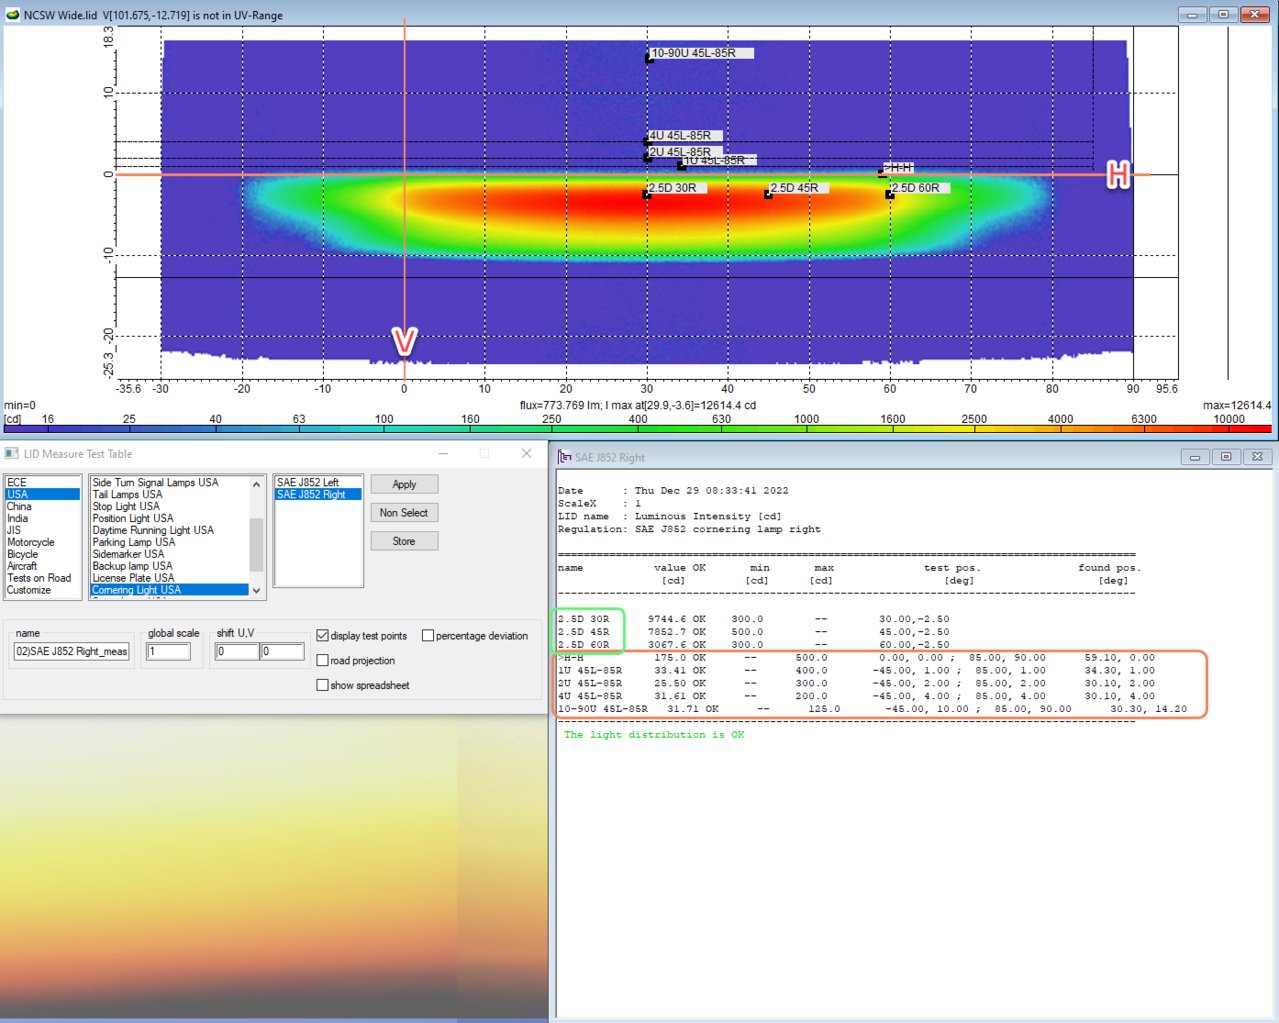Click the Non Select button
The width and height of the screenshot is (1279, 1023).
pyautogui.click(x=404, y=513)
